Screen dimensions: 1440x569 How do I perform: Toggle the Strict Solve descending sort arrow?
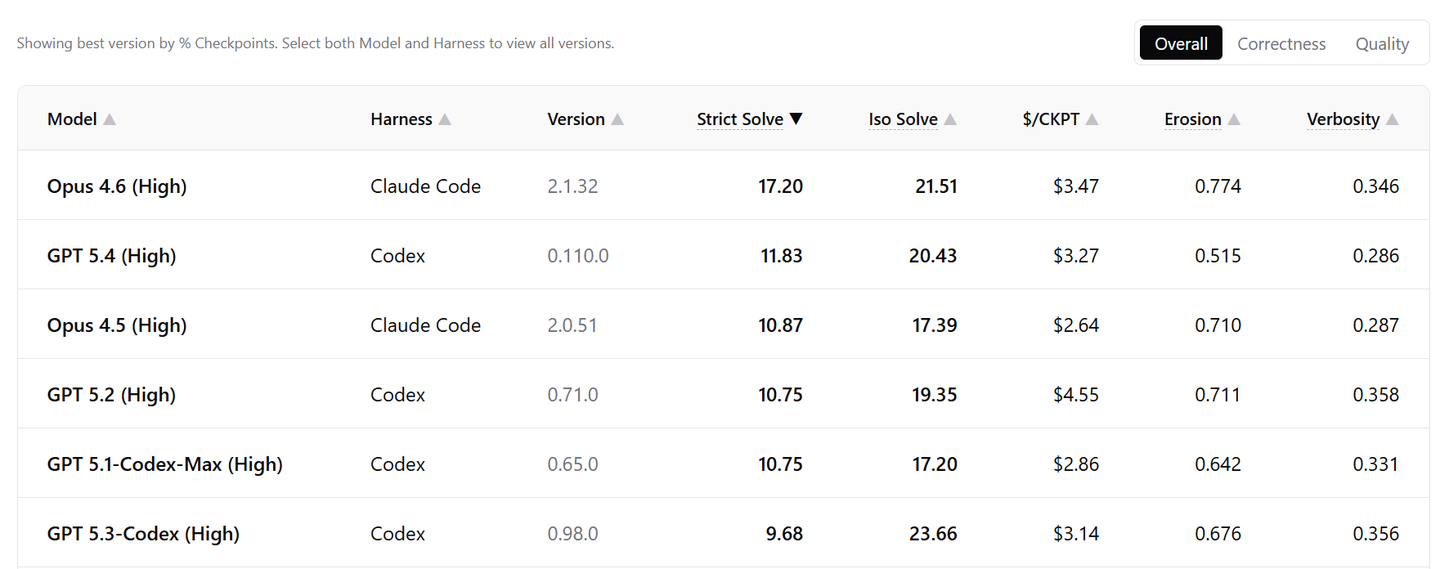[796, 119]
